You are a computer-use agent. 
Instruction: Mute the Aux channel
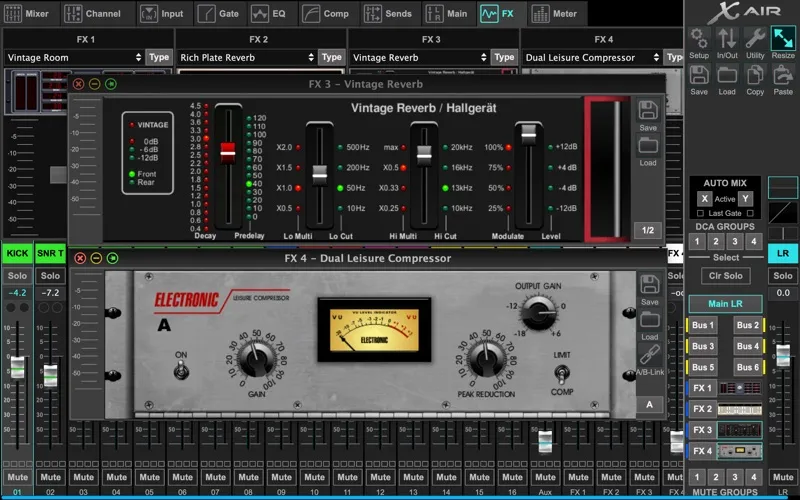545,478
